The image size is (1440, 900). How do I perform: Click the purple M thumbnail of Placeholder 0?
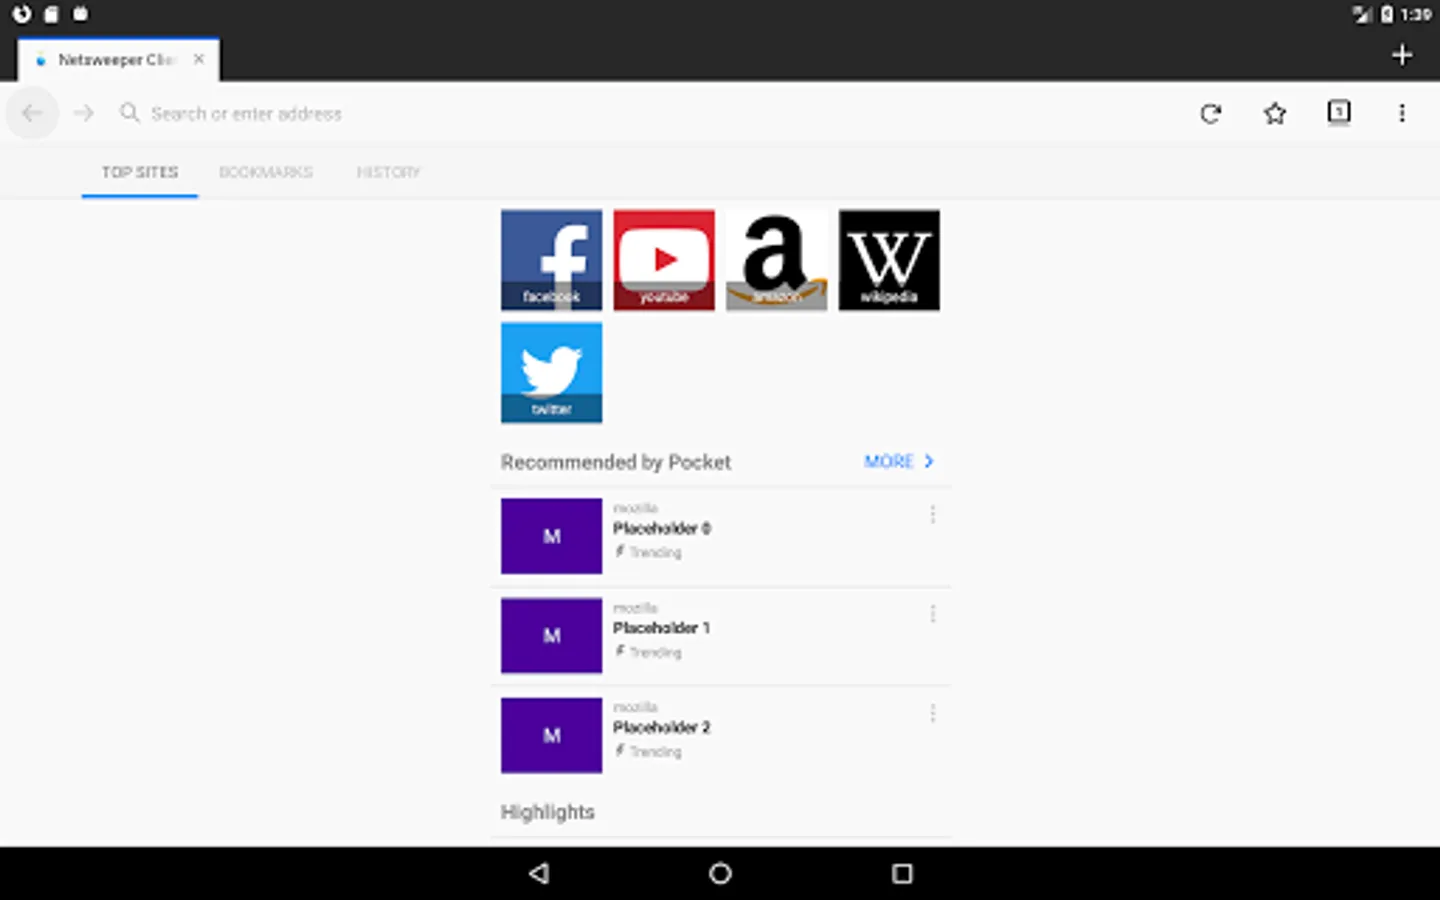click(551, 536)
